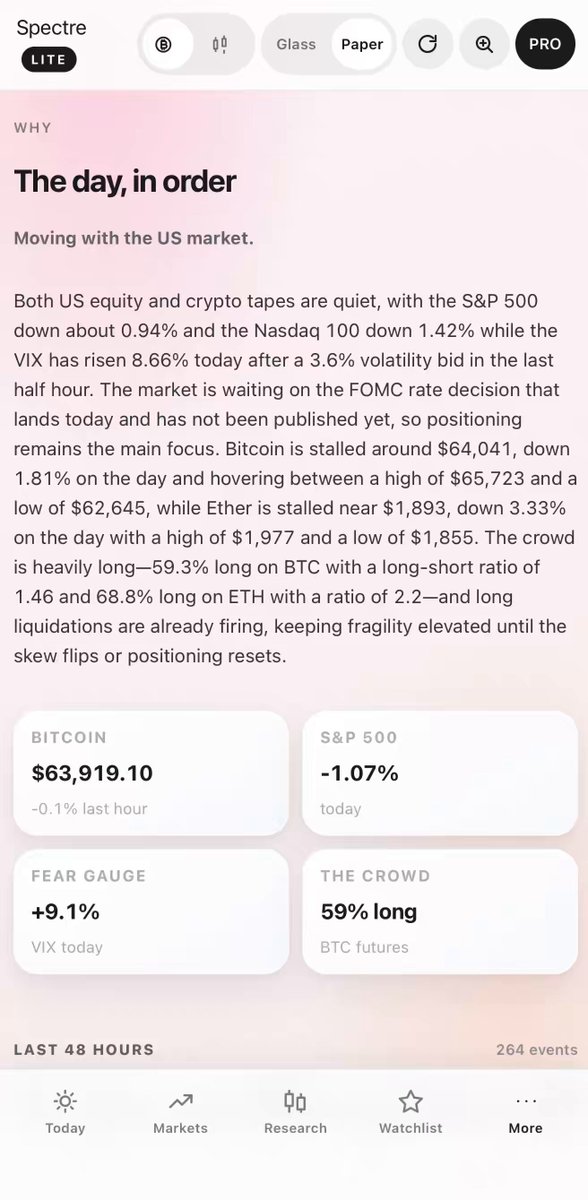Open the Bitcoin price card

point(151,773)
